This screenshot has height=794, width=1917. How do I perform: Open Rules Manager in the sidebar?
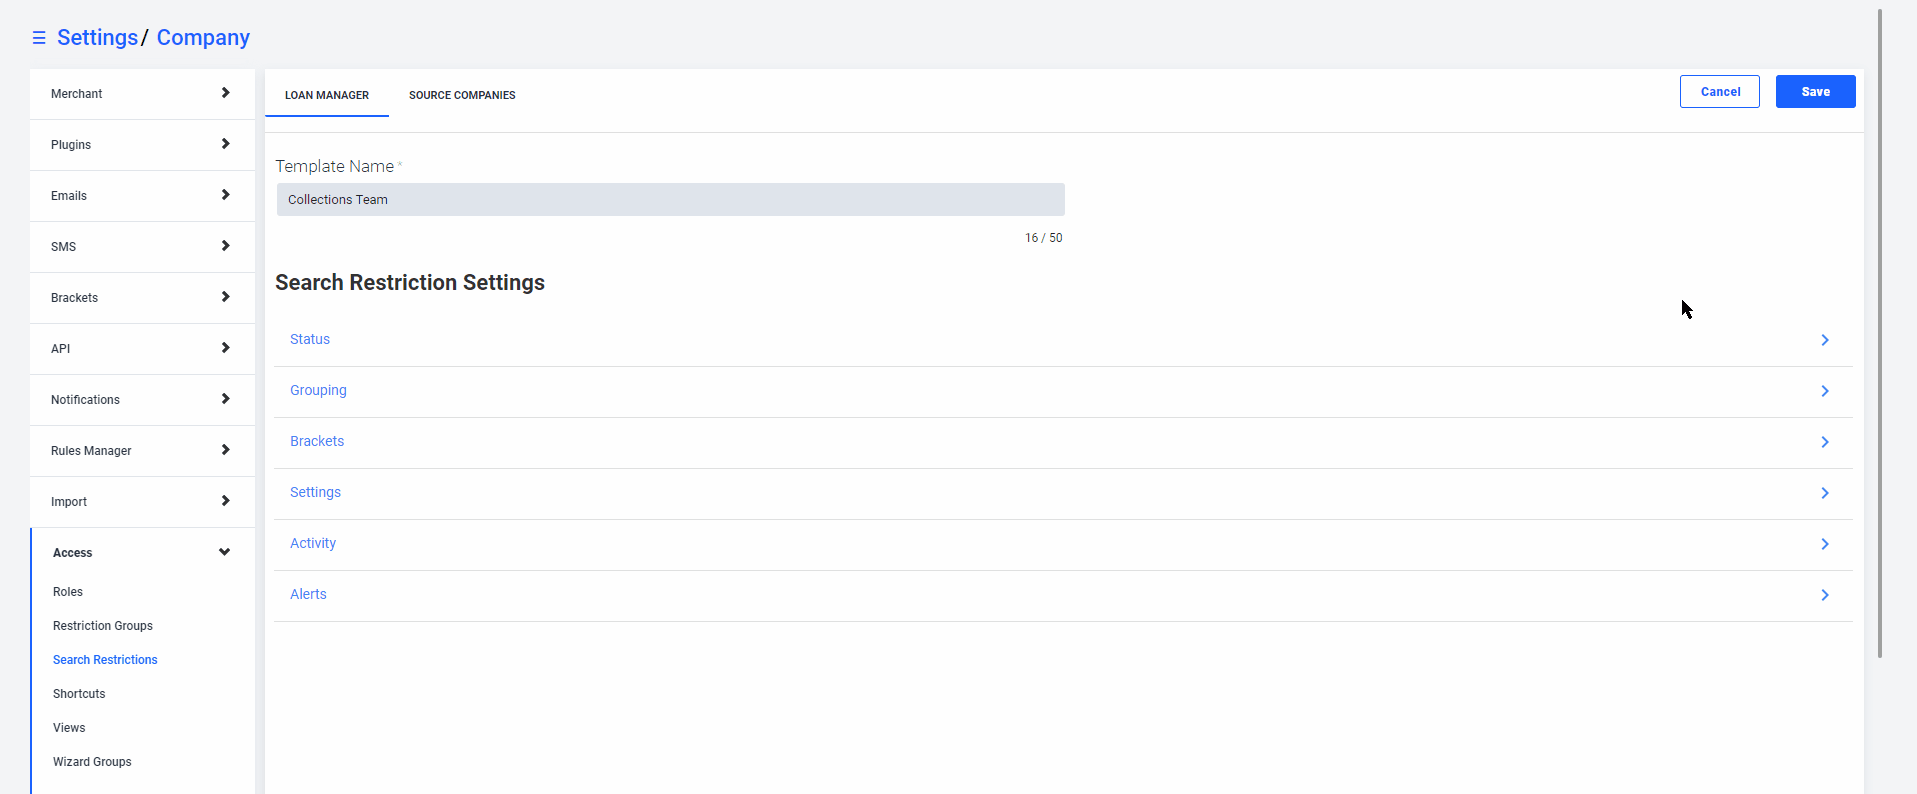pos(142,451)
